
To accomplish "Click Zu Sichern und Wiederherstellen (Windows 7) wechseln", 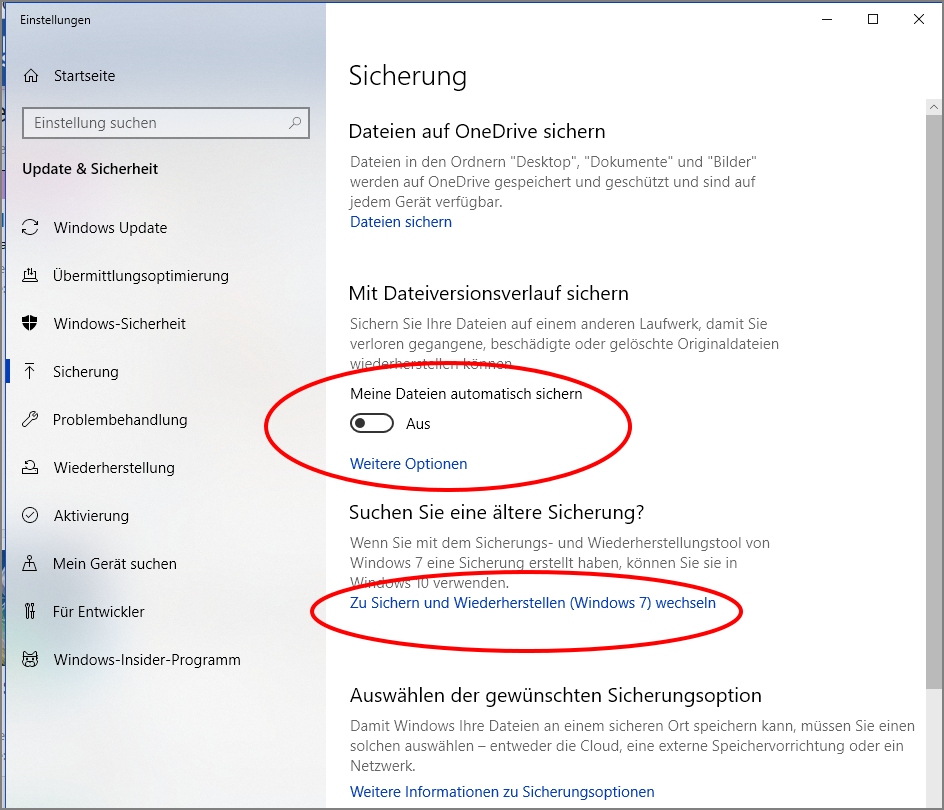I will pyautogui.click(x=533, y=603).
